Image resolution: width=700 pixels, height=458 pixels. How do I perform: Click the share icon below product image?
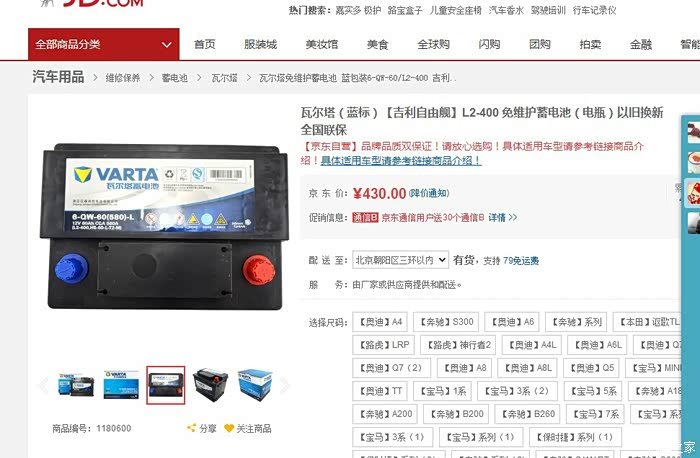pos(192,428)
